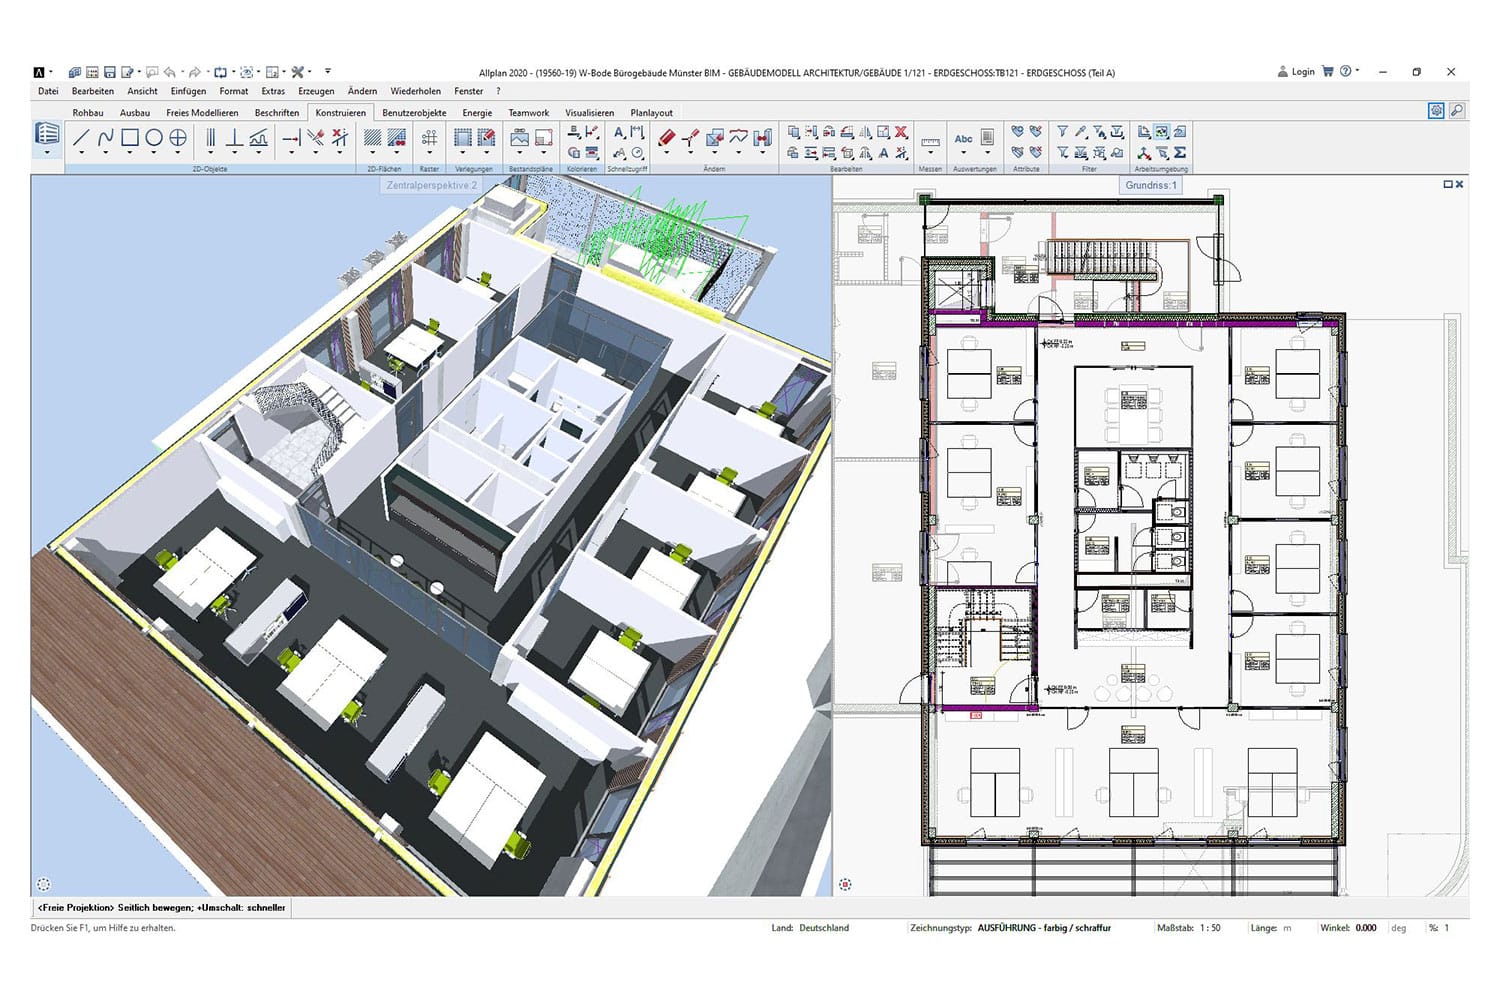Click the perpendicular line tool
Viewport: 1500px width, 1000px height.
[x=234, y=138]
